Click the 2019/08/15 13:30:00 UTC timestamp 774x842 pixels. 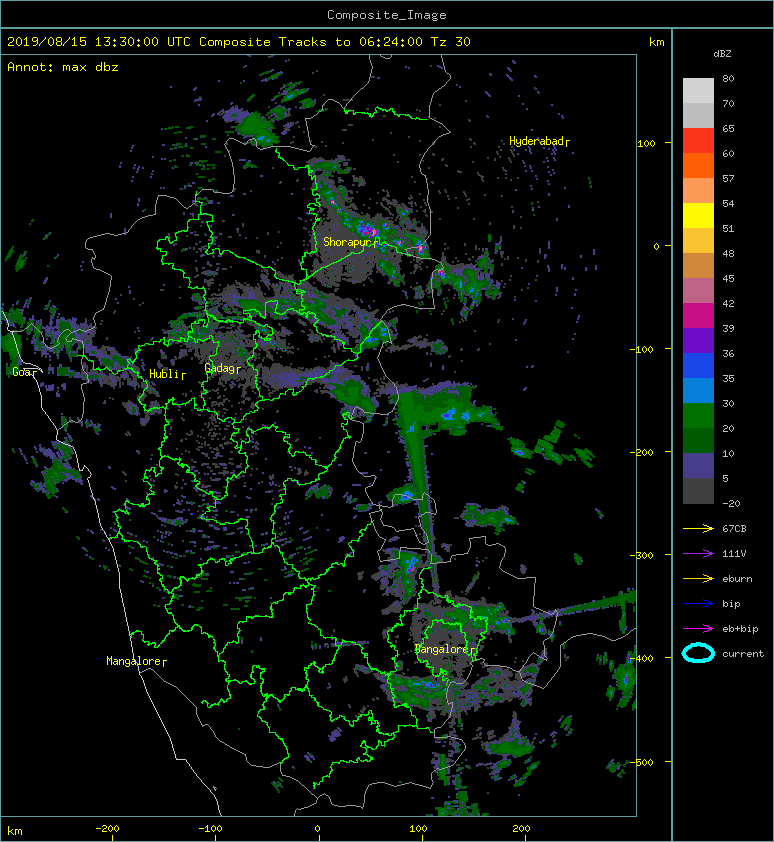(x=98, y=42)
